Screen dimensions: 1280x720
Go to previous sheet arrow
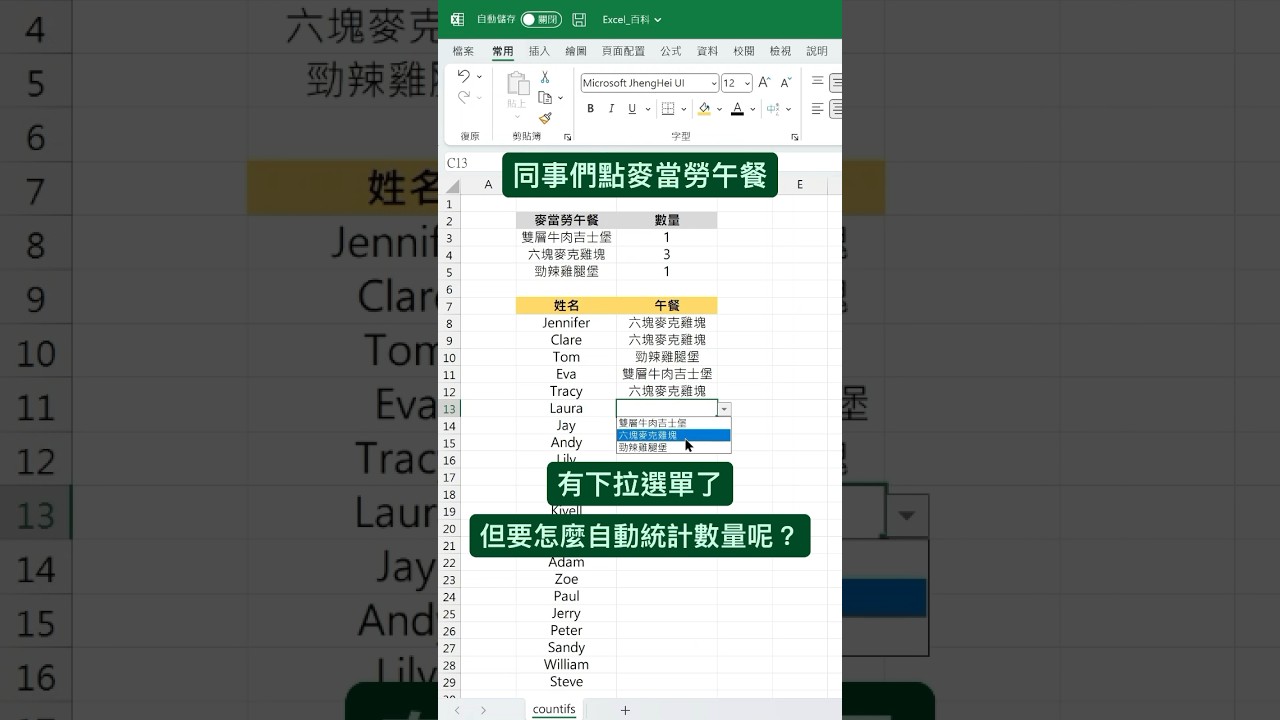457,710
